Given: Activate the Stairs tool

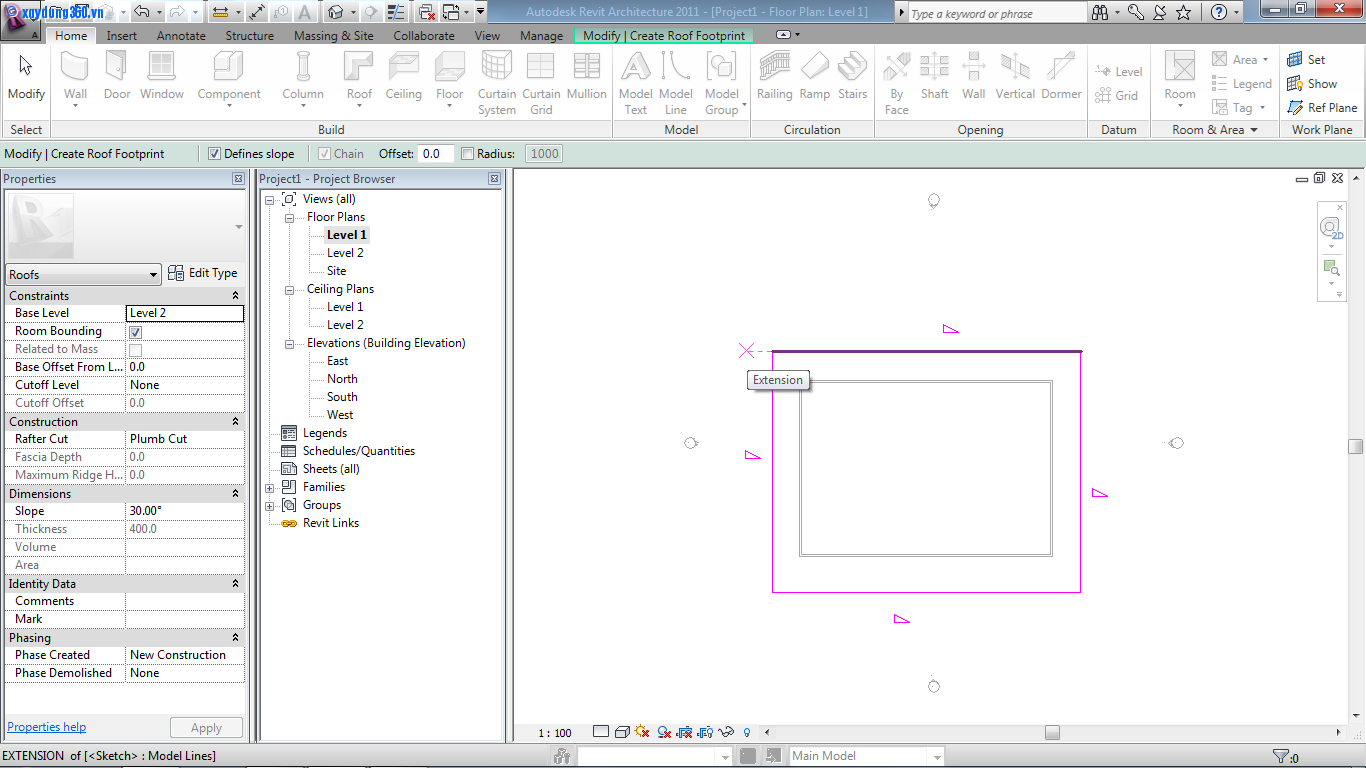Looking at the screenshot, I should point(853,76).
